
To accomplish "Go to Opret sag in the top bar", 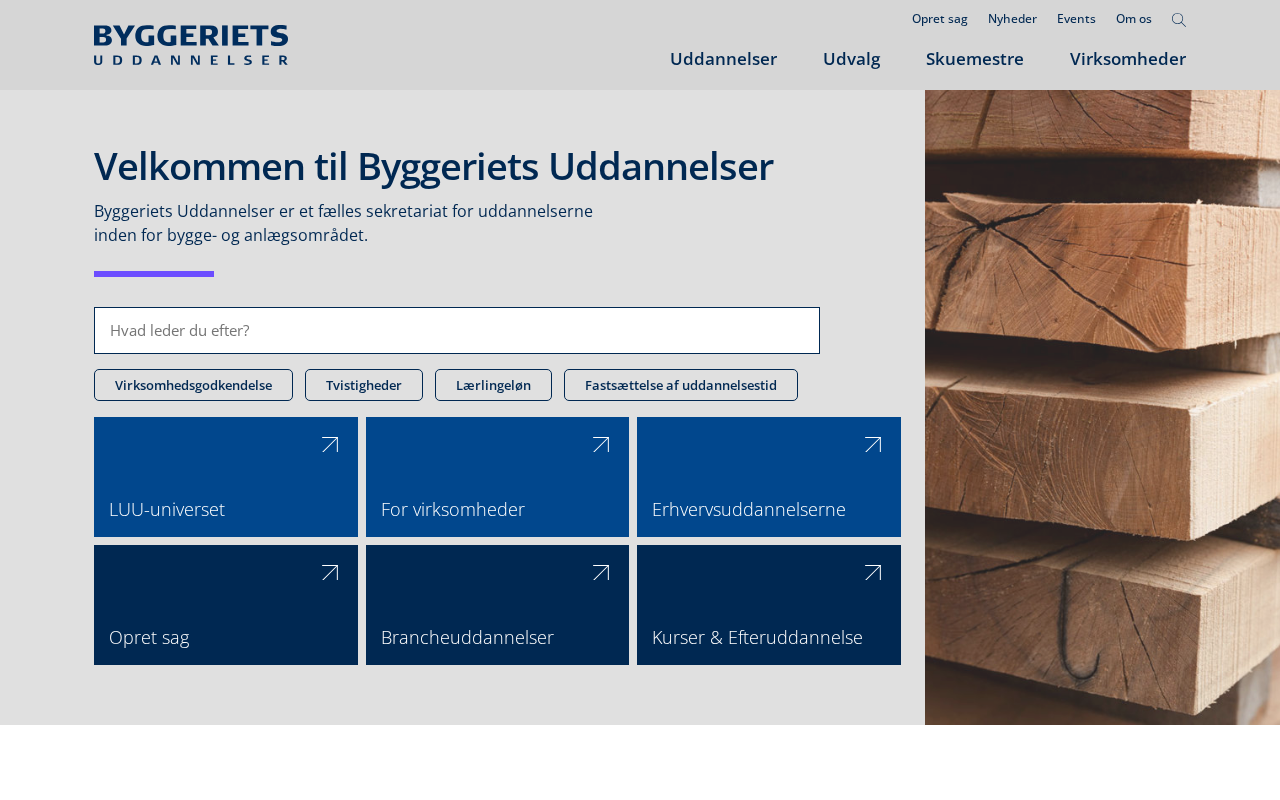I will (940, 19).
